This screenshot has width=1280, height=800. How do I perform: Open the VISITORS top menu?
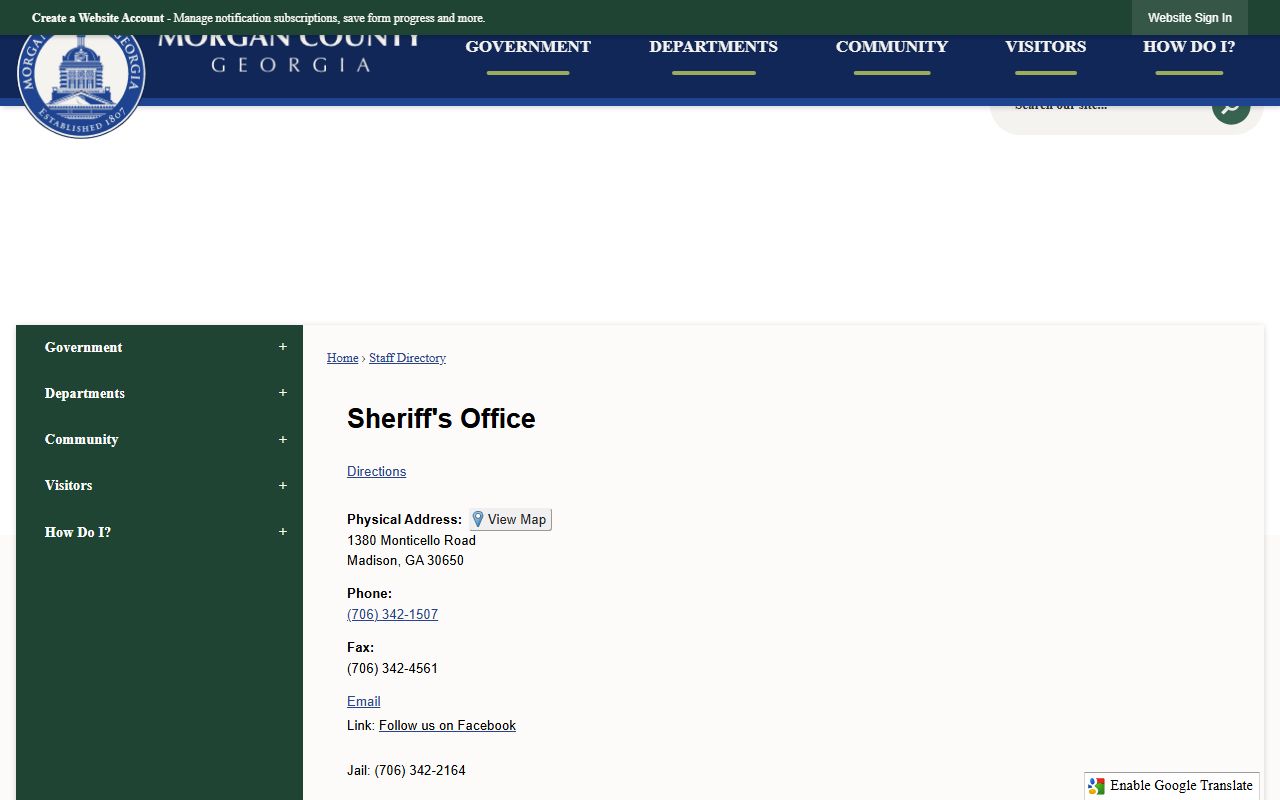coord(1046,47)
